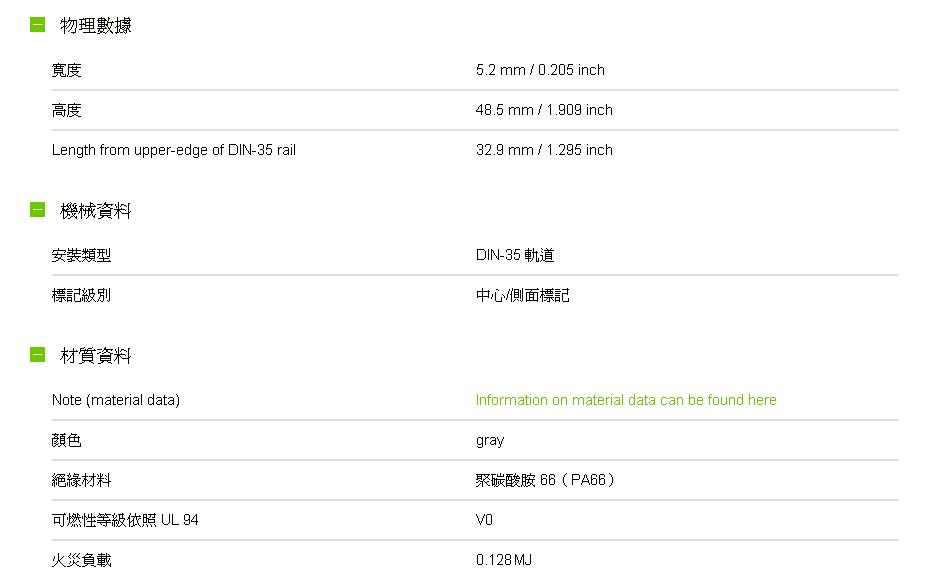Collapse 物理數據 section using green minus icon

38,24
